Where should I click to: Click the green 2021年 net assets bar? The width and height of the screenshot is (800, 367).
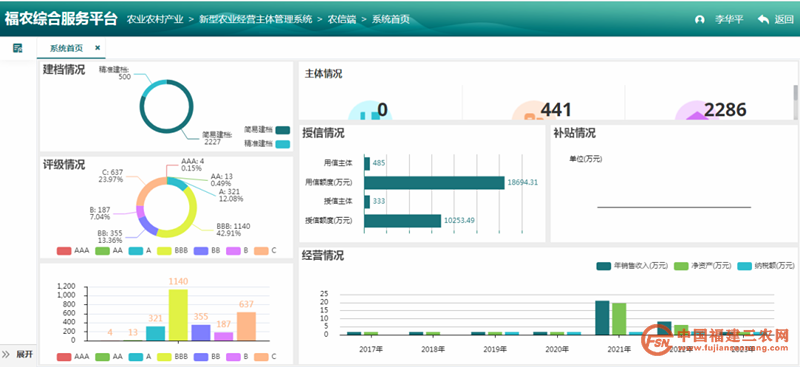click(x=619, y=319)
